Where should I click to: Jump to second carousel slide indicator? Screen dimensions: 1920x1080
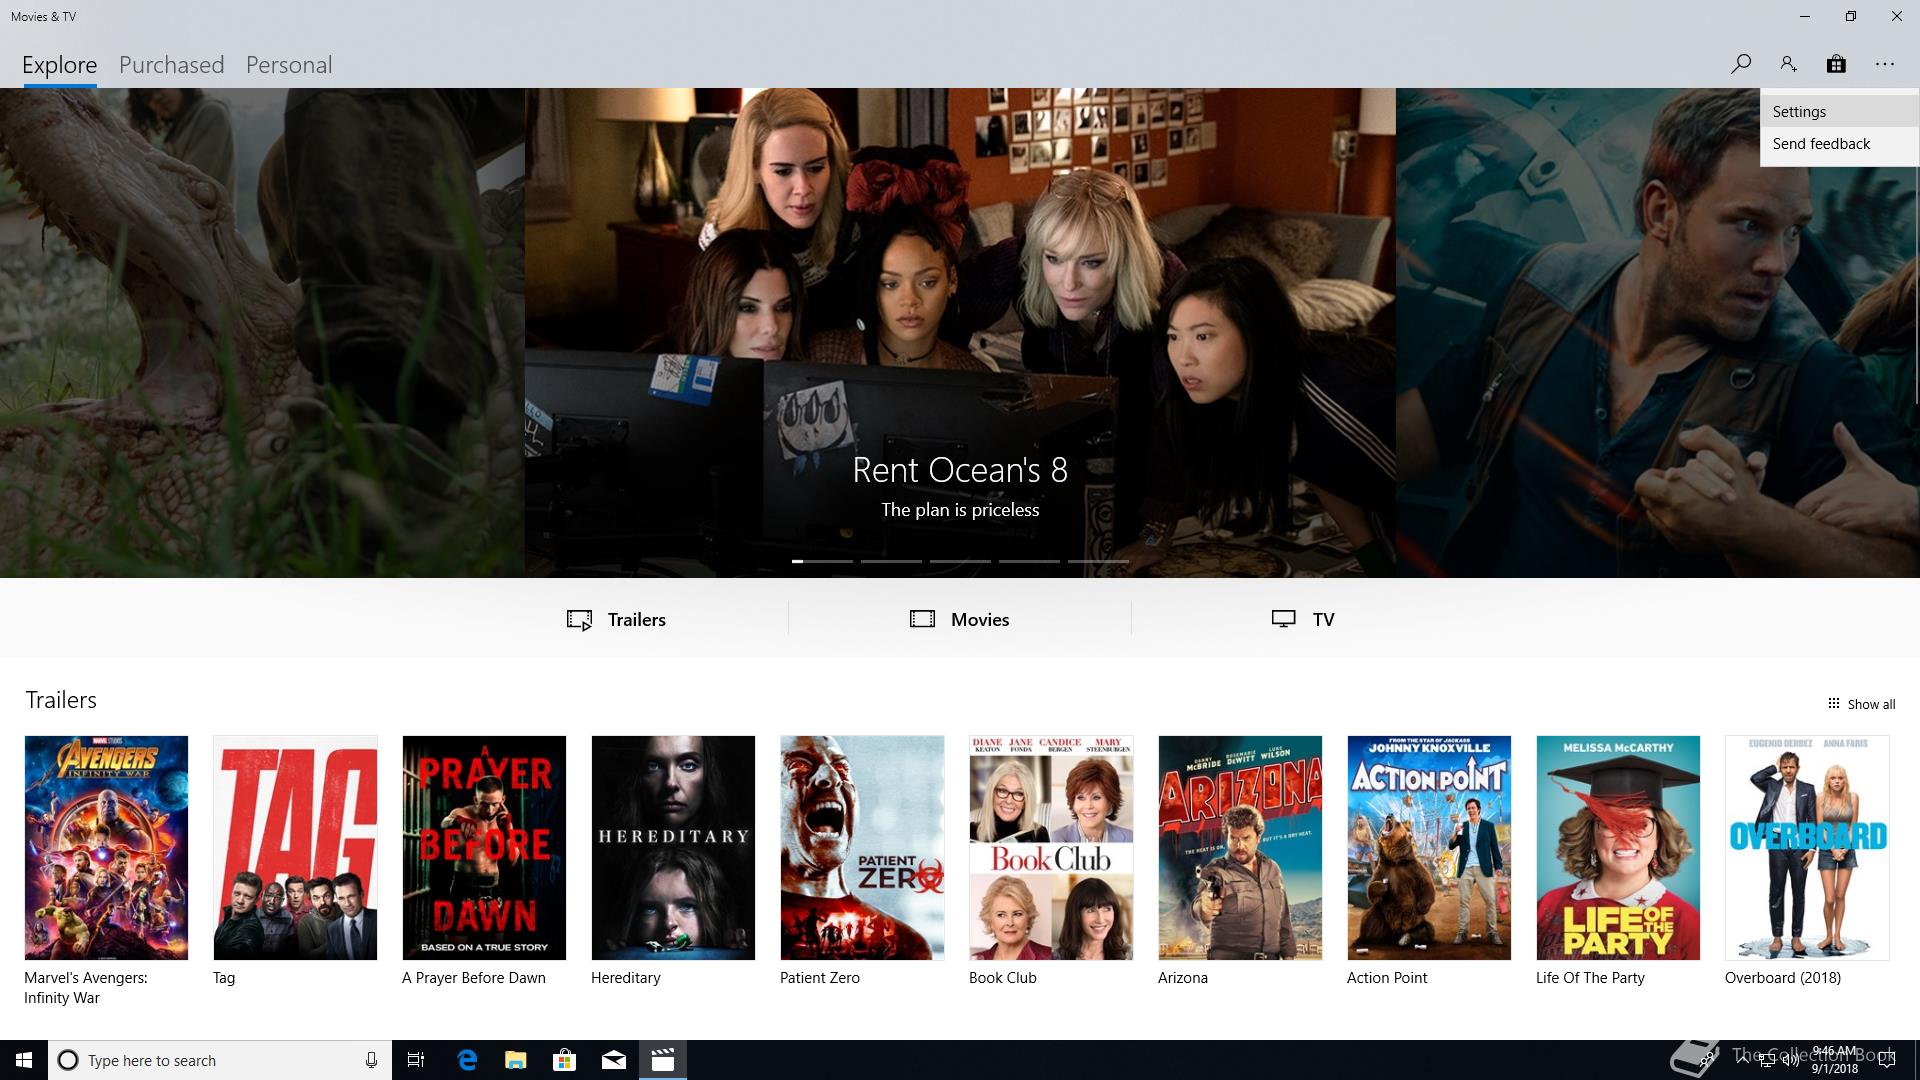pos(891,561)
